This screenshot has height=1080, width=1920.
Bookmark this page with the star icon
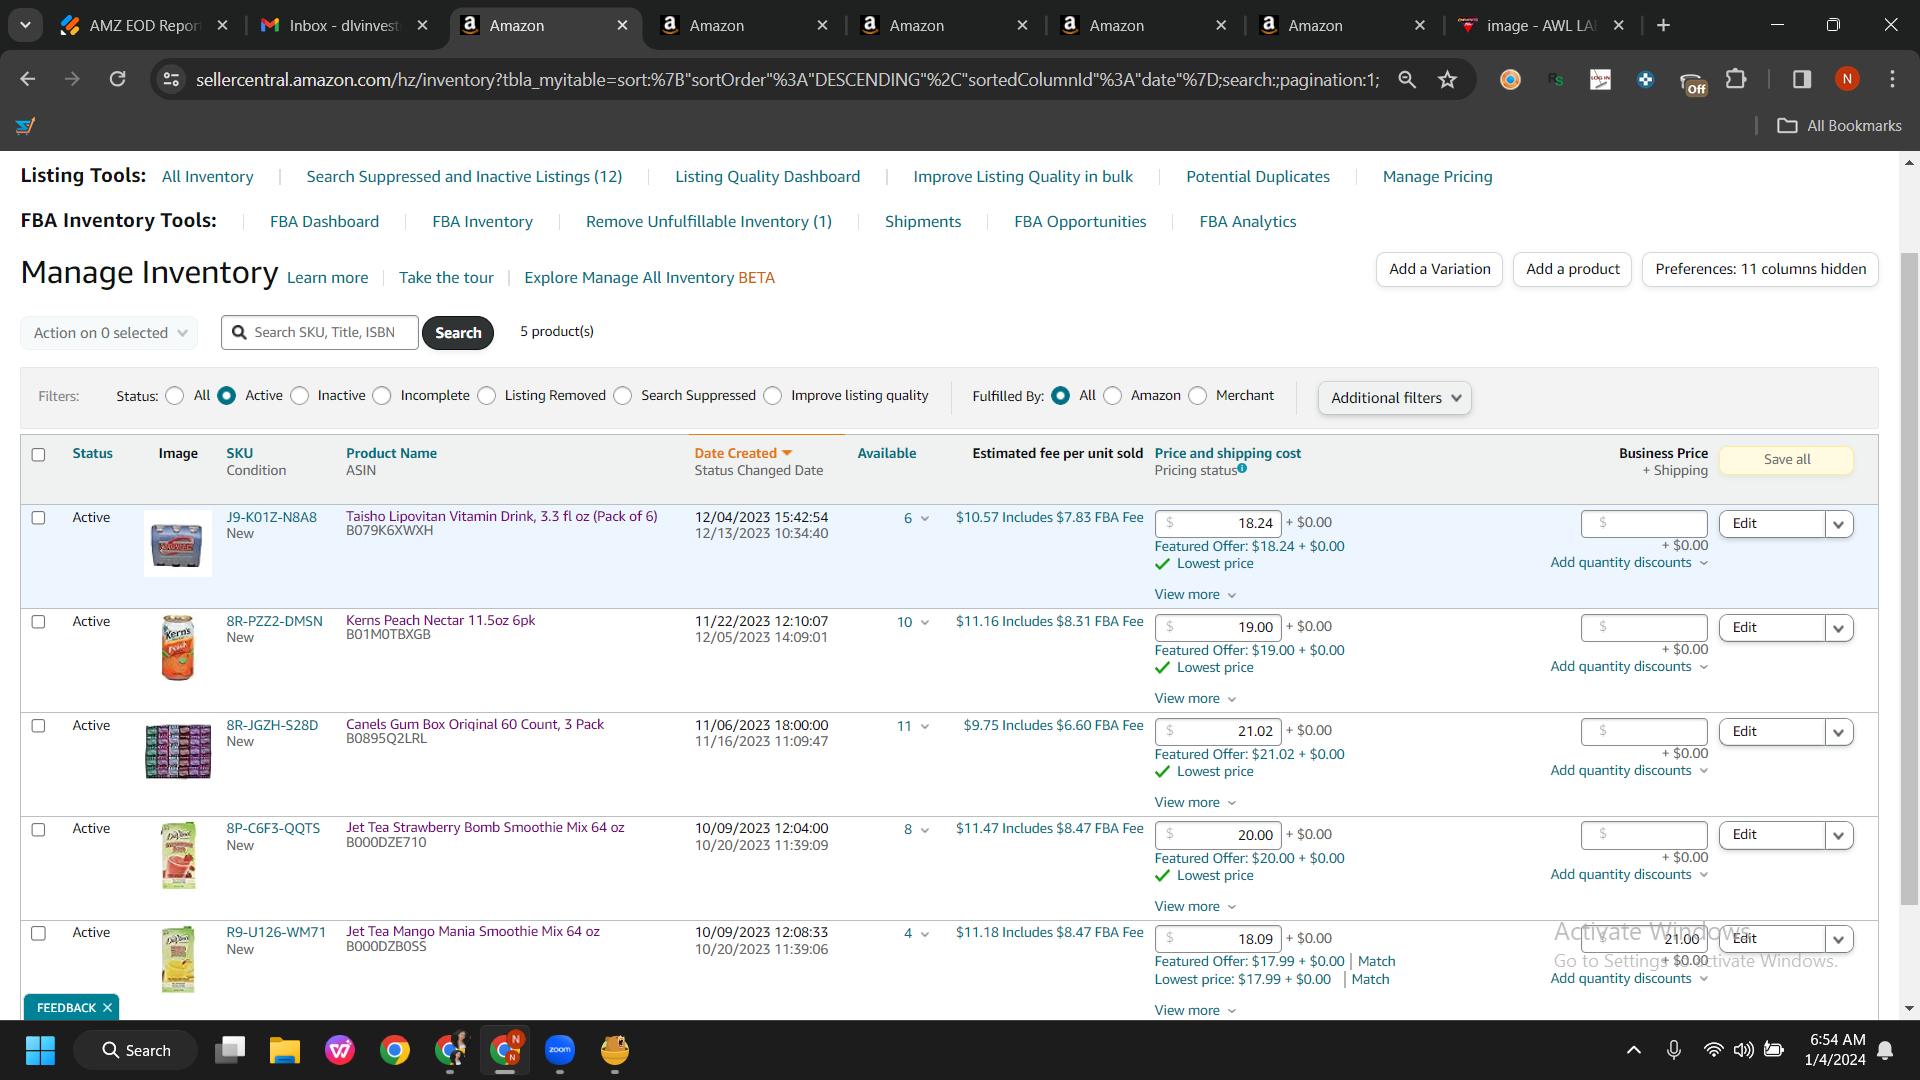pos(1447,79)
